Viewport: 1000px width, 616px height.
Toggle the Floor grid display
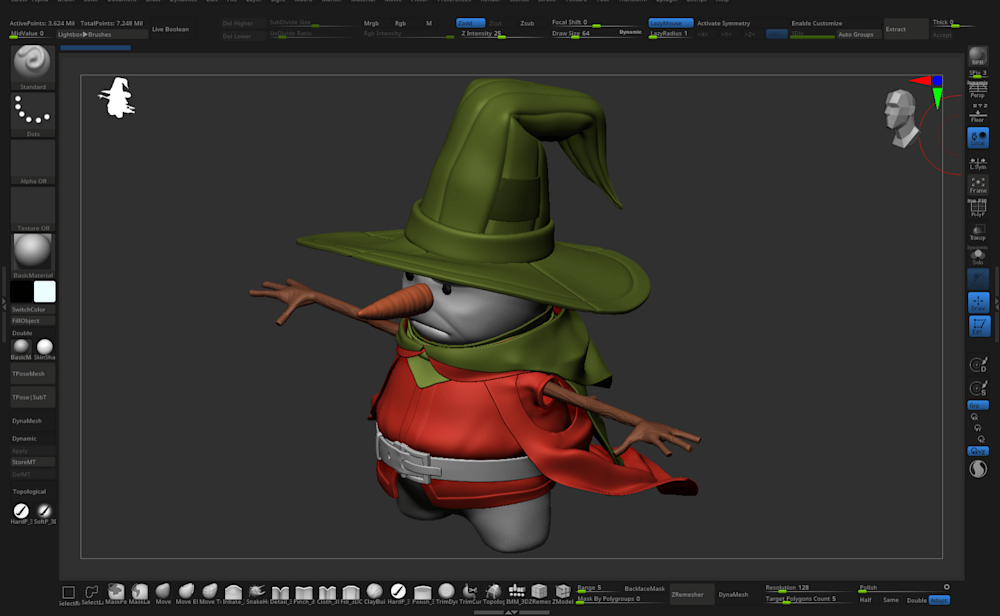pos(978,114)
